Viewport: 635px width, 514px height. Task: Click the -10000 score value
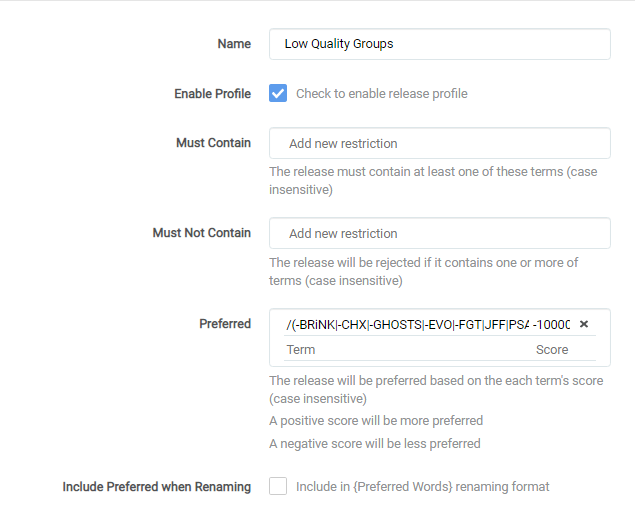point(552,324)
